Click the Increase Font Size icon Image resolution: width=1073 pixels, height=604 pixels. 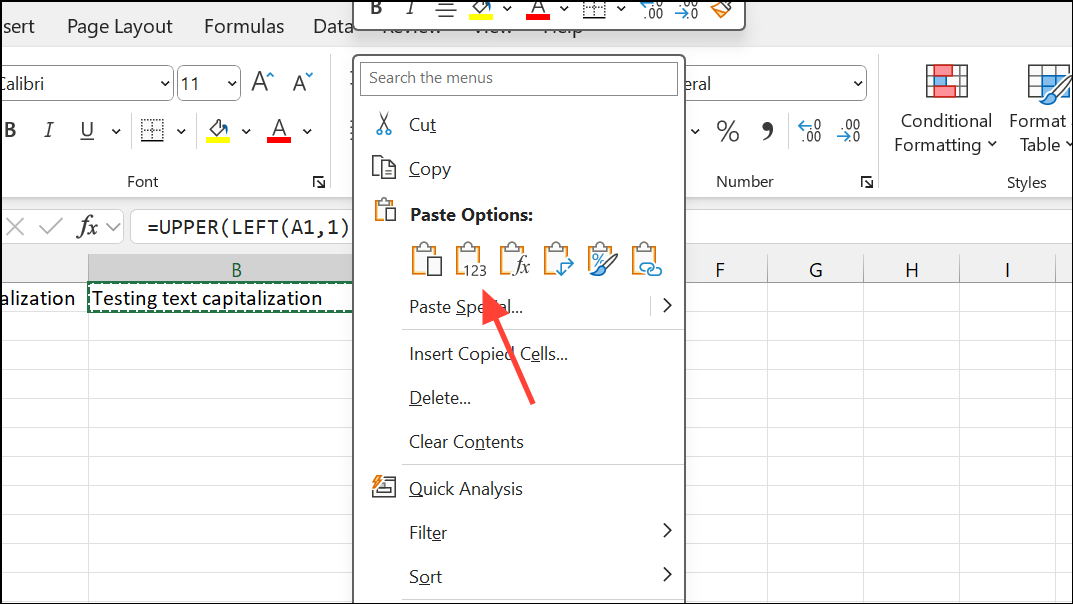click(262, 83)
